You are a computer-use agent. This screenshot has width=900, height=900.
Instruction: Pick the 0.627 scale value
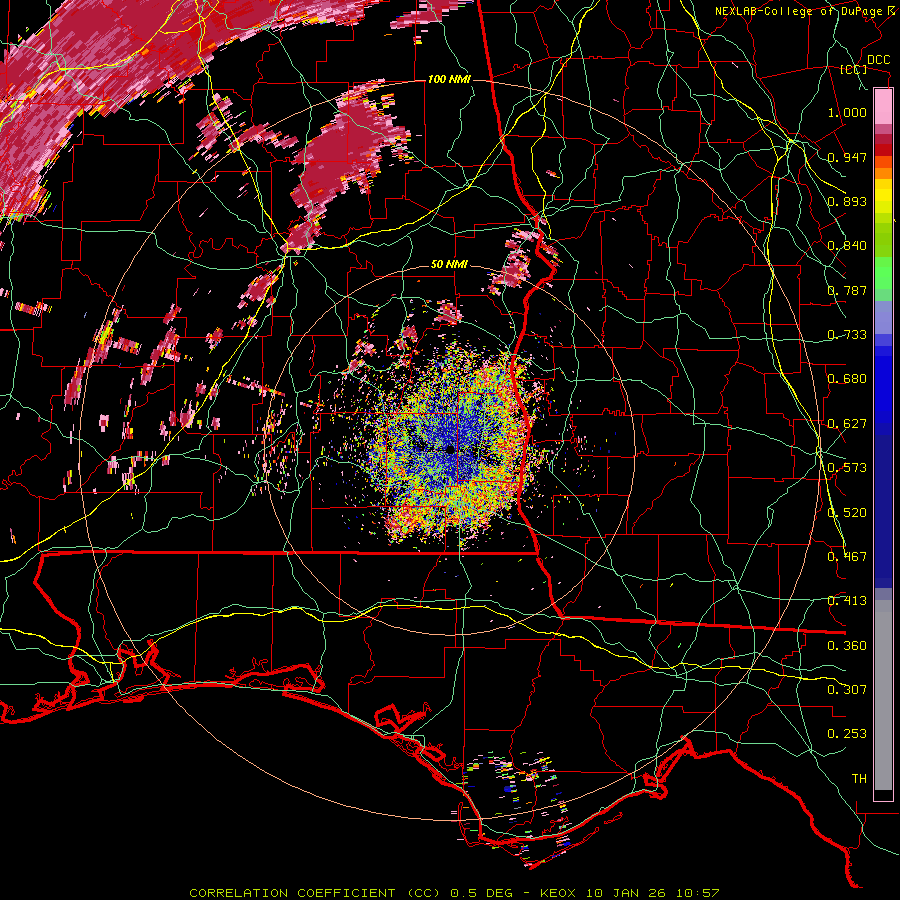pos(847,424)
